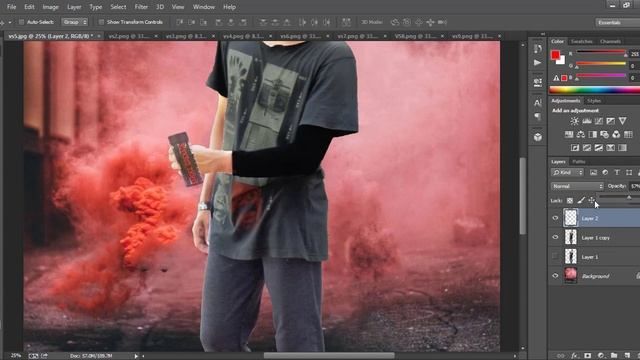
Task: Select the Layer 2 thumbnail
Action: coord(571,218)
